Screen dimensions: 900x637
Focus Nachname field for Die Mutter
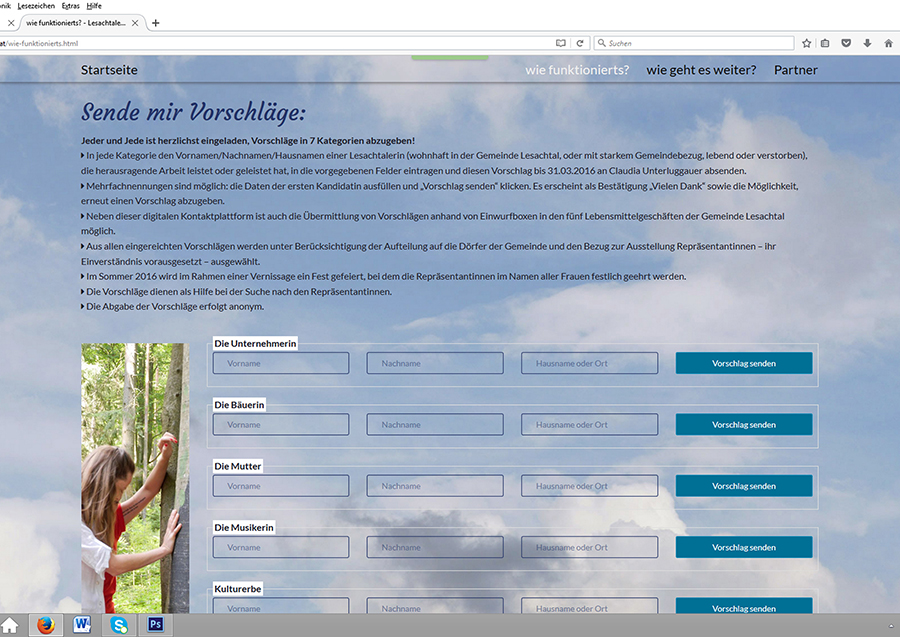tap(435, 486)
